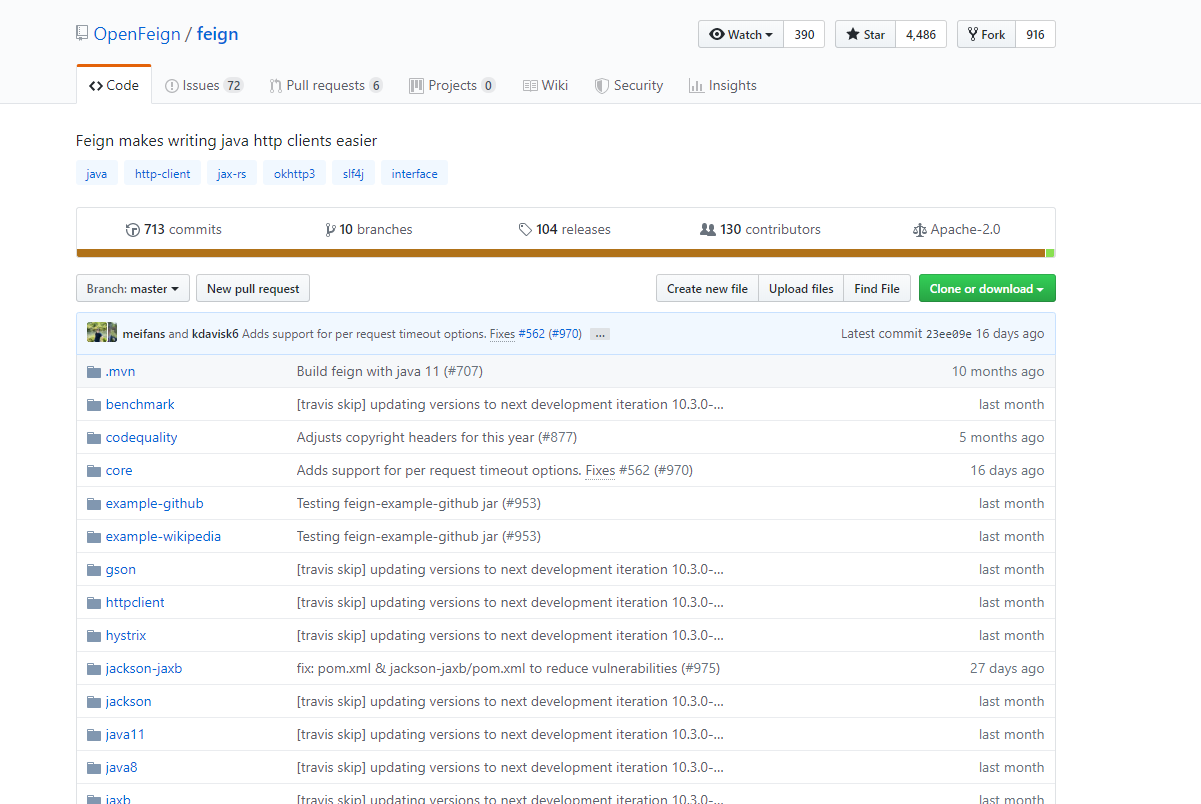The width and height of the screenshot is (1201, 804).
Task: Open the Pull requests tab
Action: [x=325, y=86]
